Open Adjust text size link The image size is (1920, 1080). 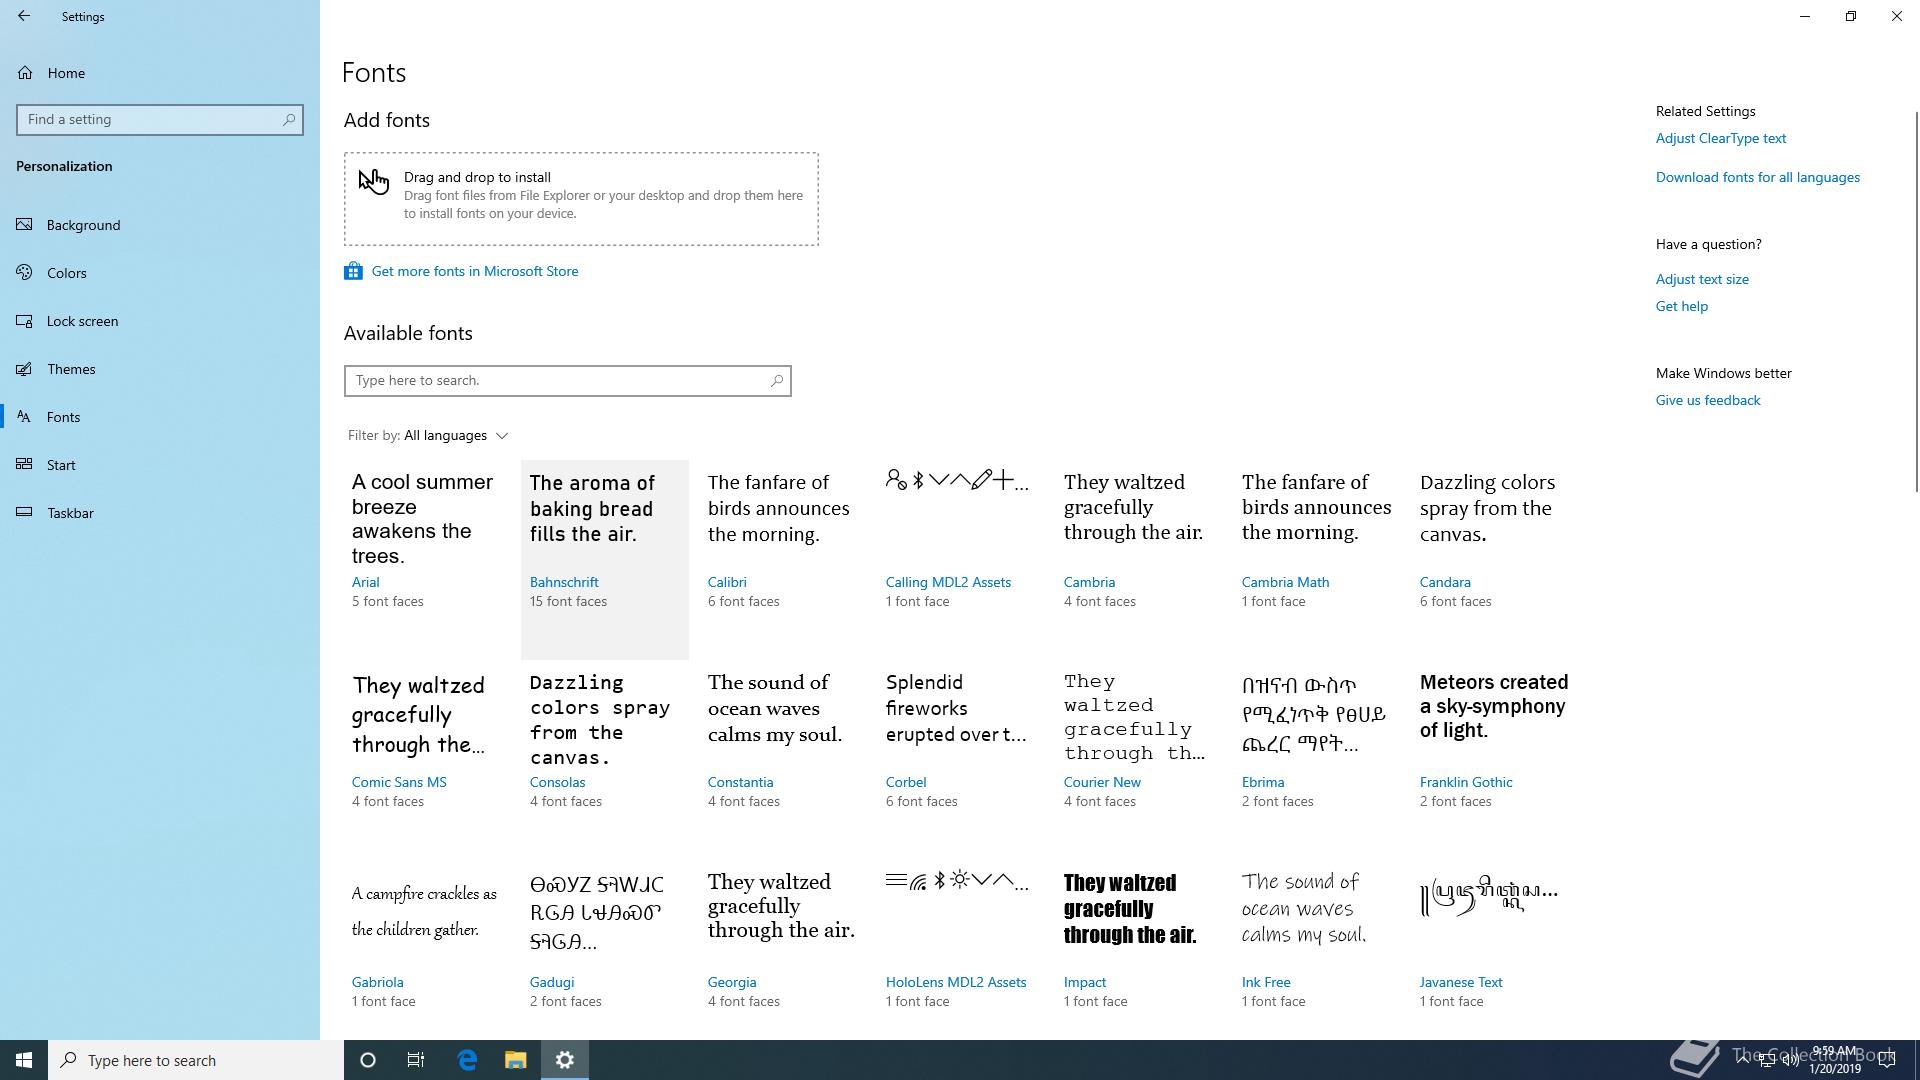[1702, 279]
